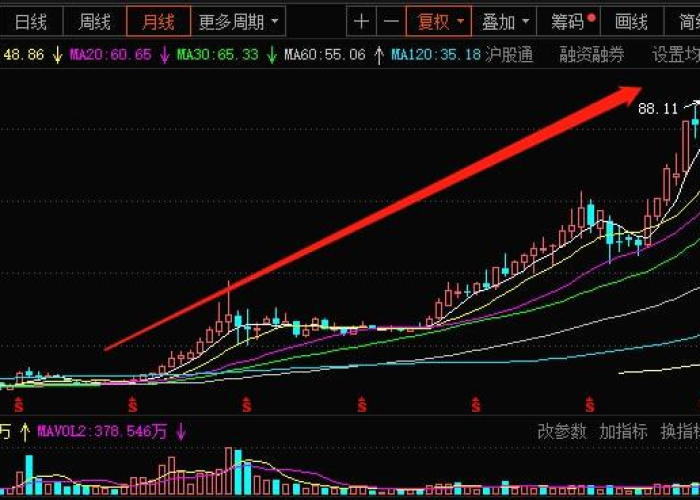Click the MAVOL2:378.546万 volume indicator
Viewport: 700px width, 500px height.
click(102, 431)
